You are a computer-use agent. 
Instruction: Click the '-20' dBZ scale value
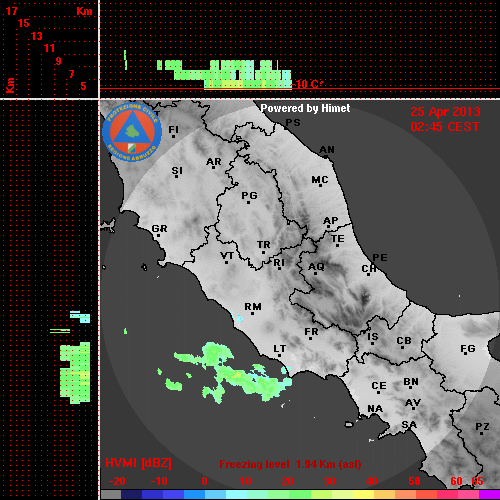(117, 481)
